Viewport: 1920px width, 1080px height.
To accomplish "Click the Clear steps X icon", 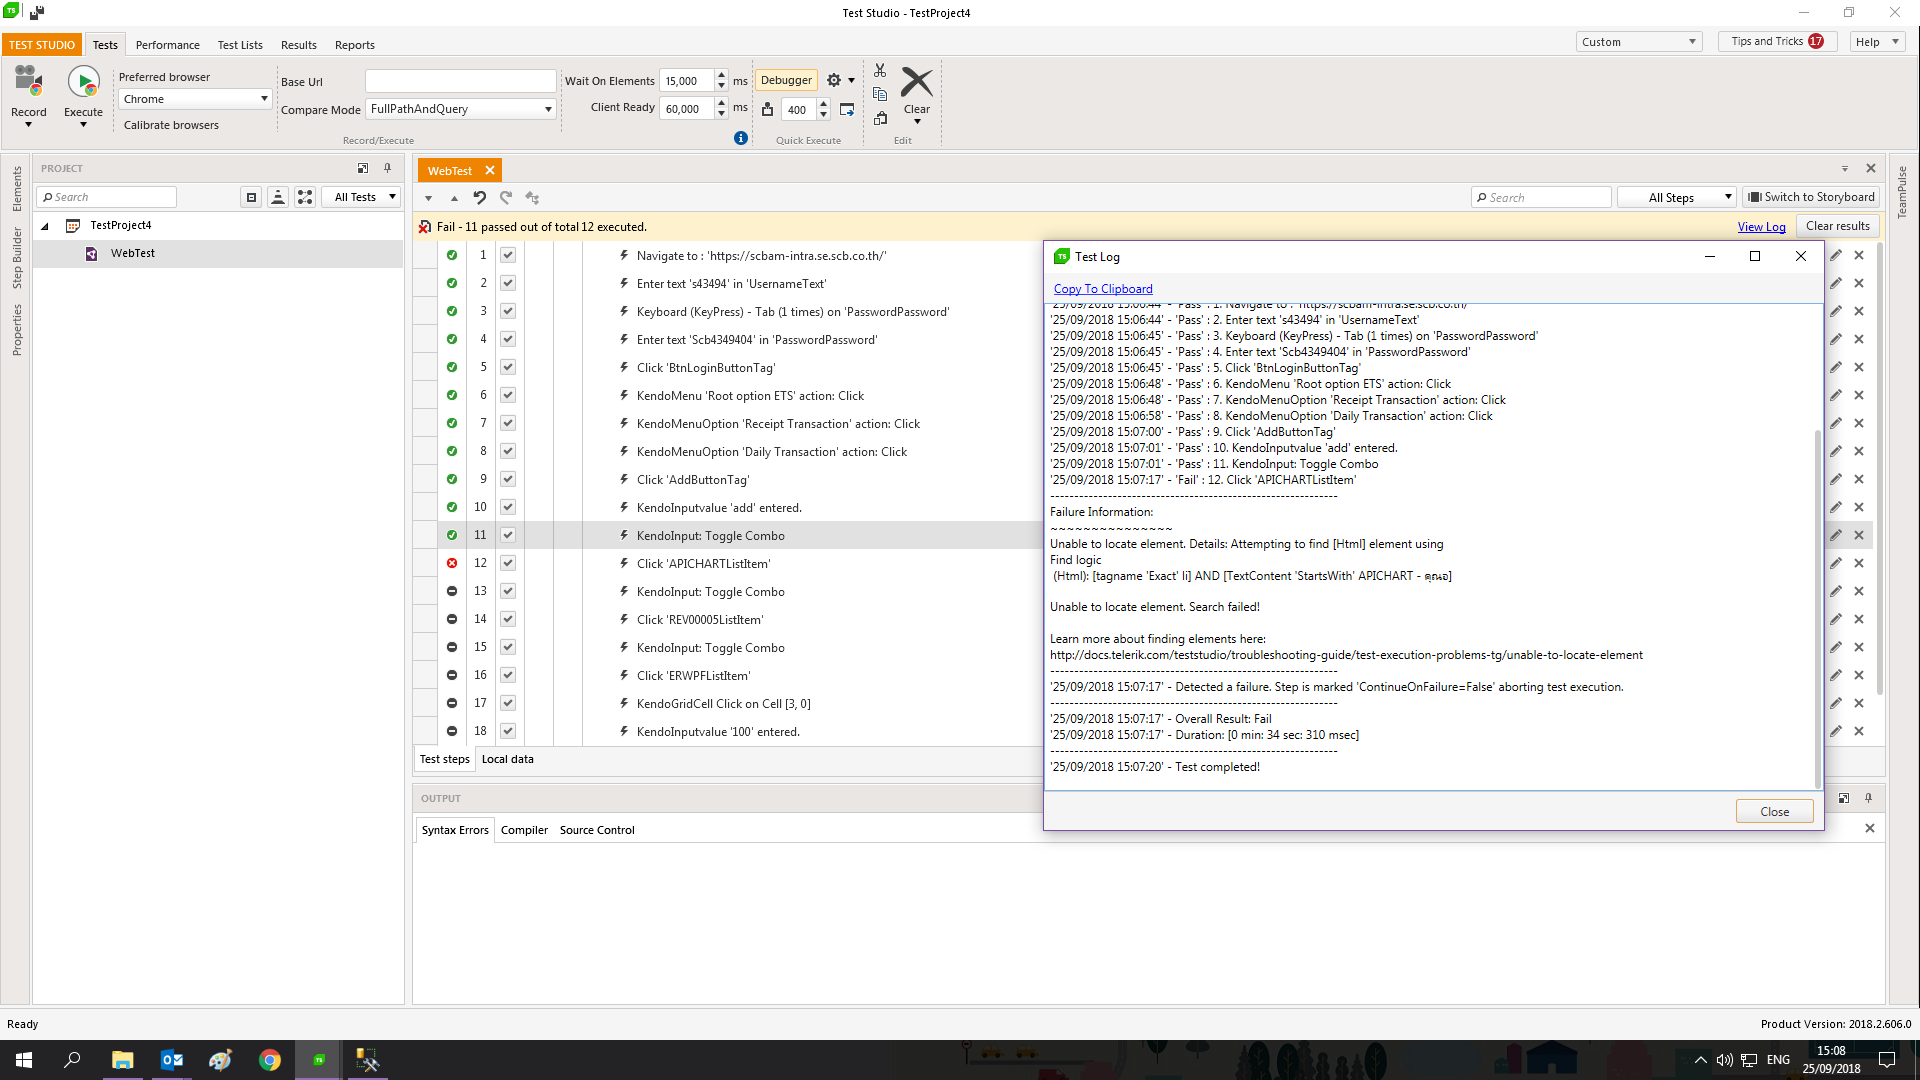I will (x=916, y=82).
